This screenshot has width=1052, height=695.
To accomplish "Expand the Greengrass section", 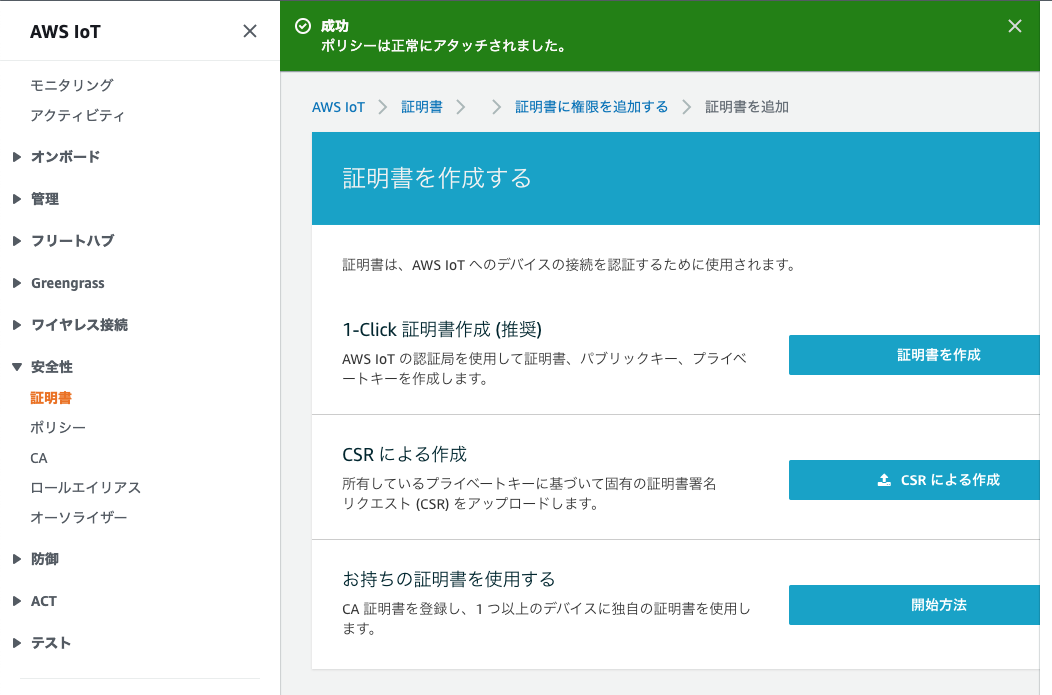I will (17, 283).
